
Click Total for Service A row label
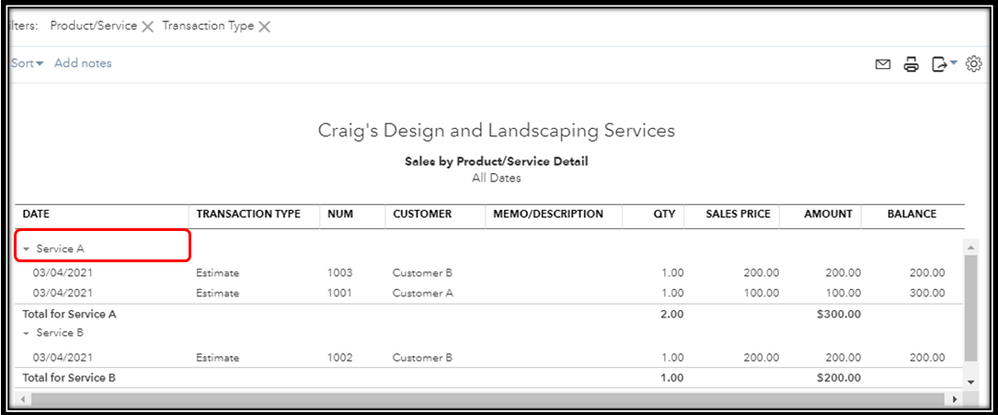click(69, 314)
